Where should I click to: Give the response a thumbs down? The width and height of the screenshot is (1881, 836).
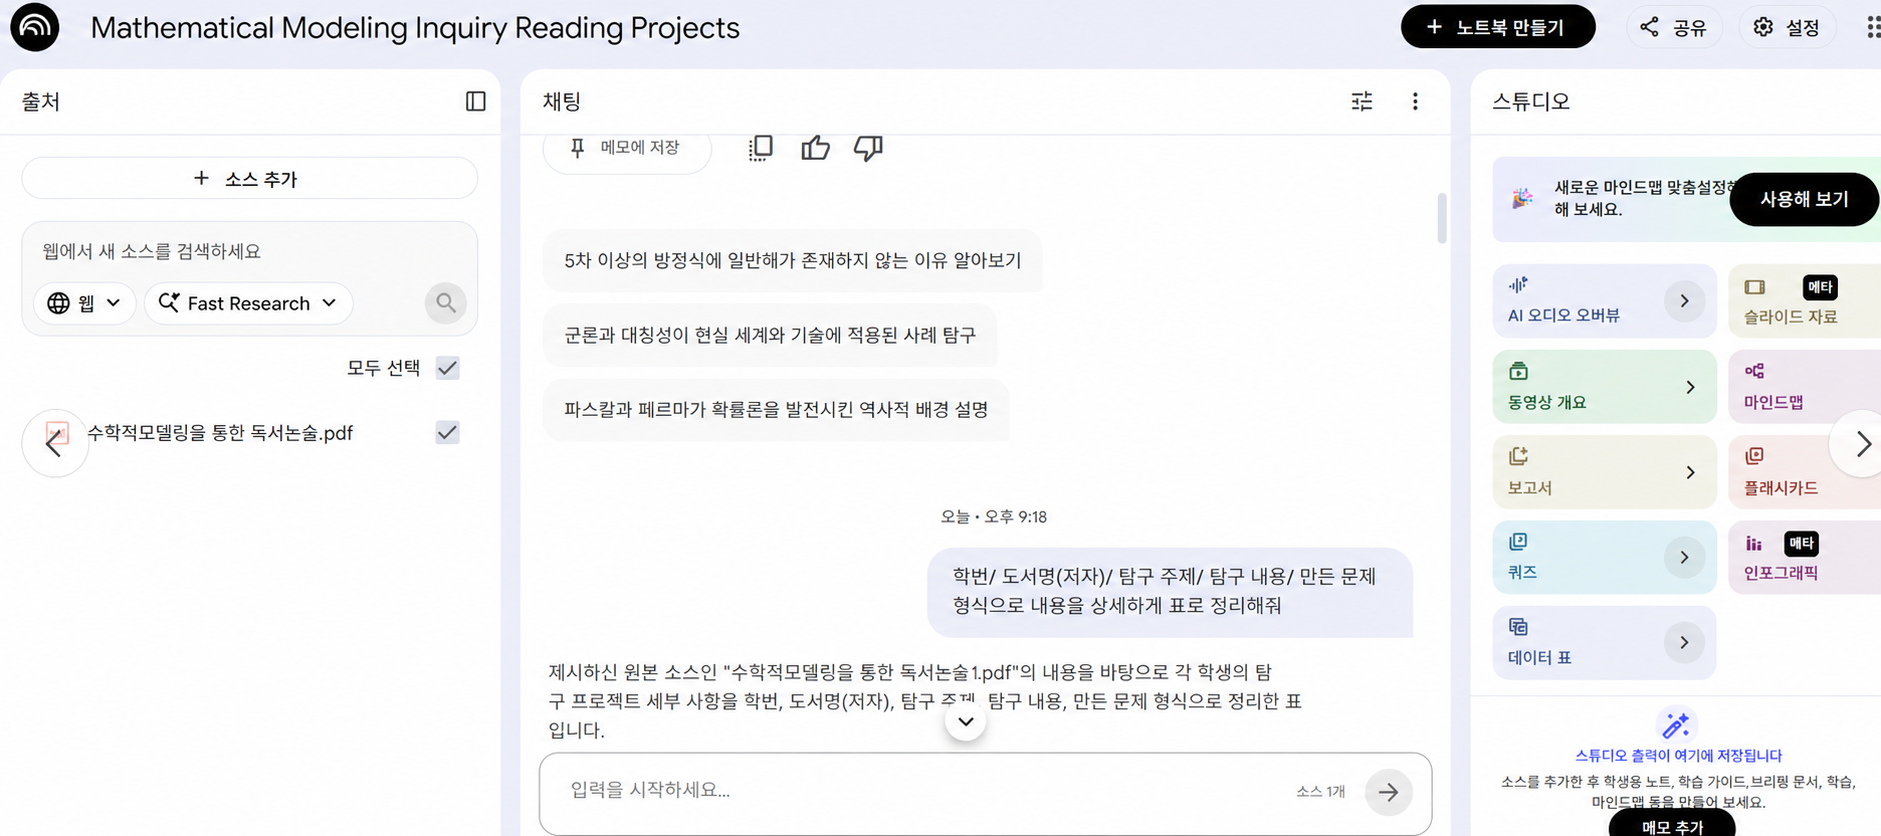click(868, 148)
